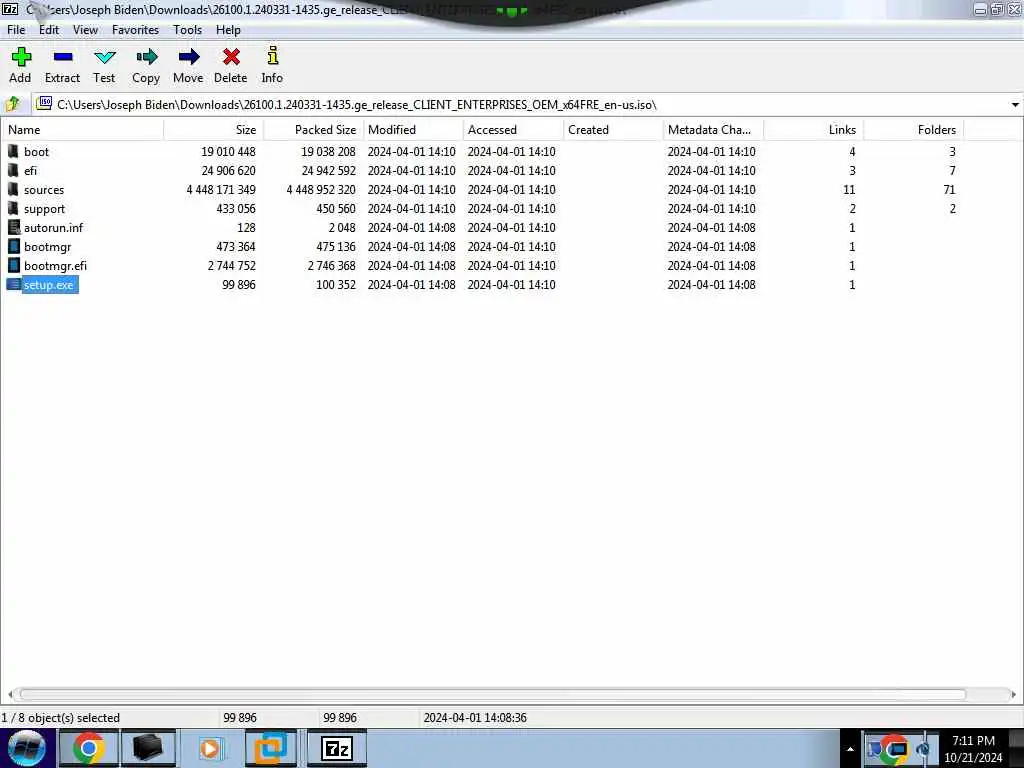Viewport: 1024px width, 768px height.
Task: Click the green Add plus icon
Action: pos(21,57)
